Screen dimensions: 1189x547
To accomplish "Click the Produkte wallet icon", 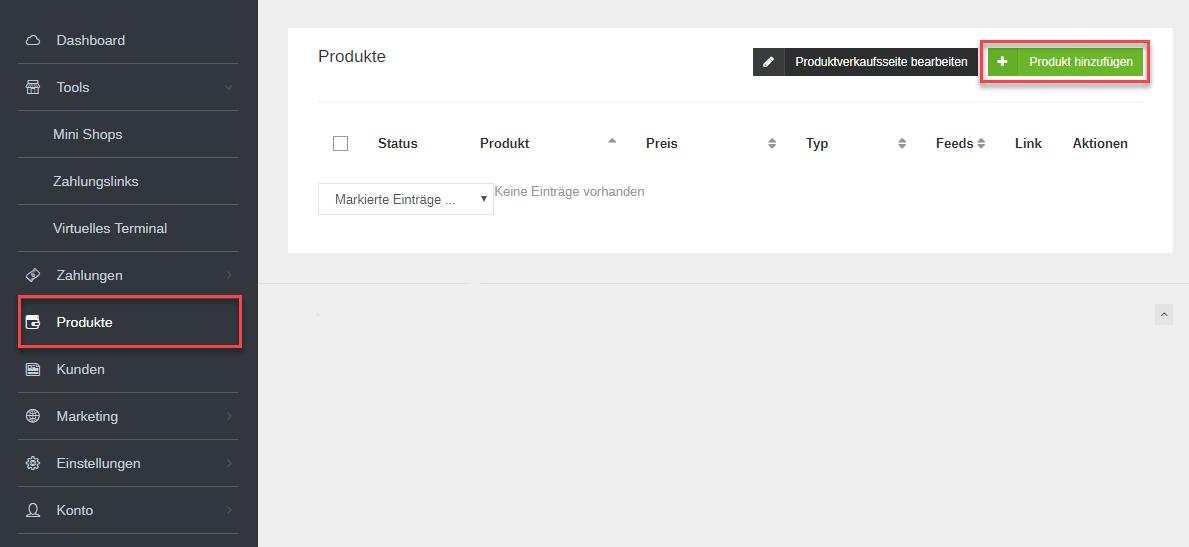I will click(x=33, y=323).
